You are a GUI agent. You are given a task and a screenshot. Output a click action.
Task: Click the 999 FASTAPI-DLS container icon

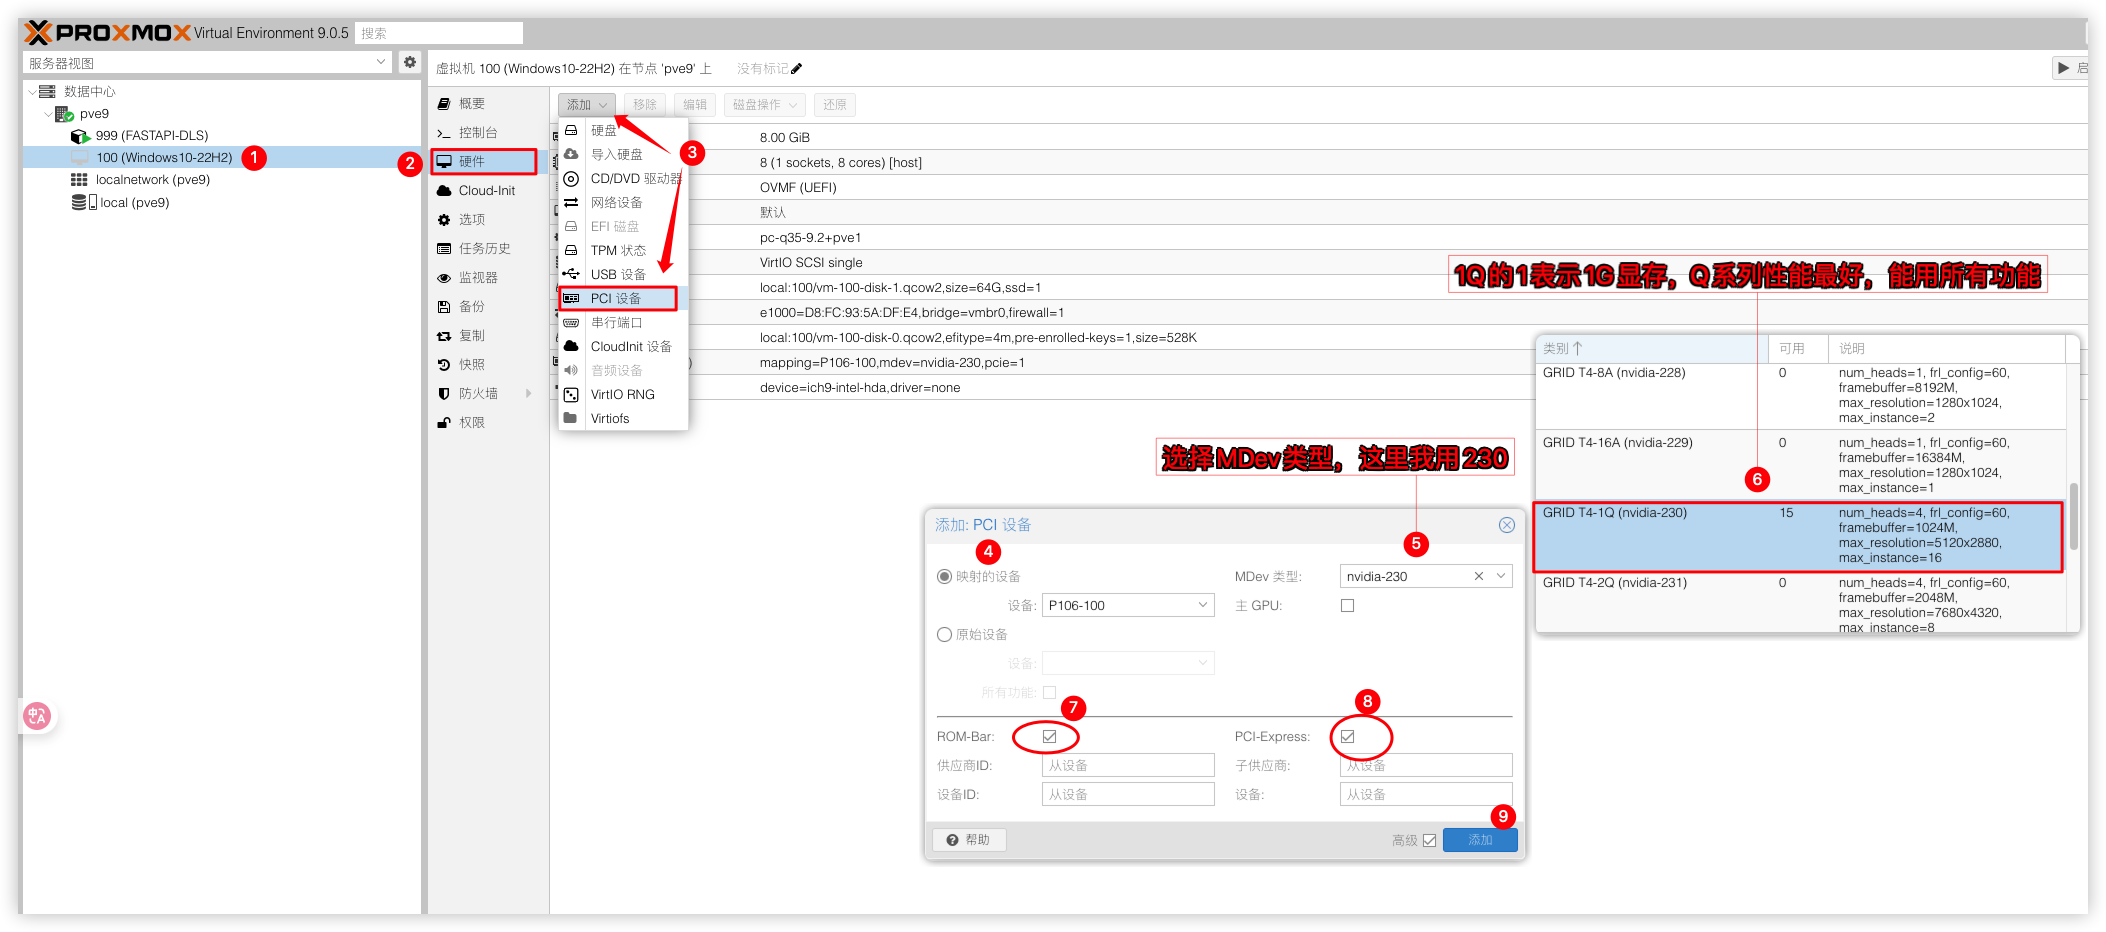81,136
